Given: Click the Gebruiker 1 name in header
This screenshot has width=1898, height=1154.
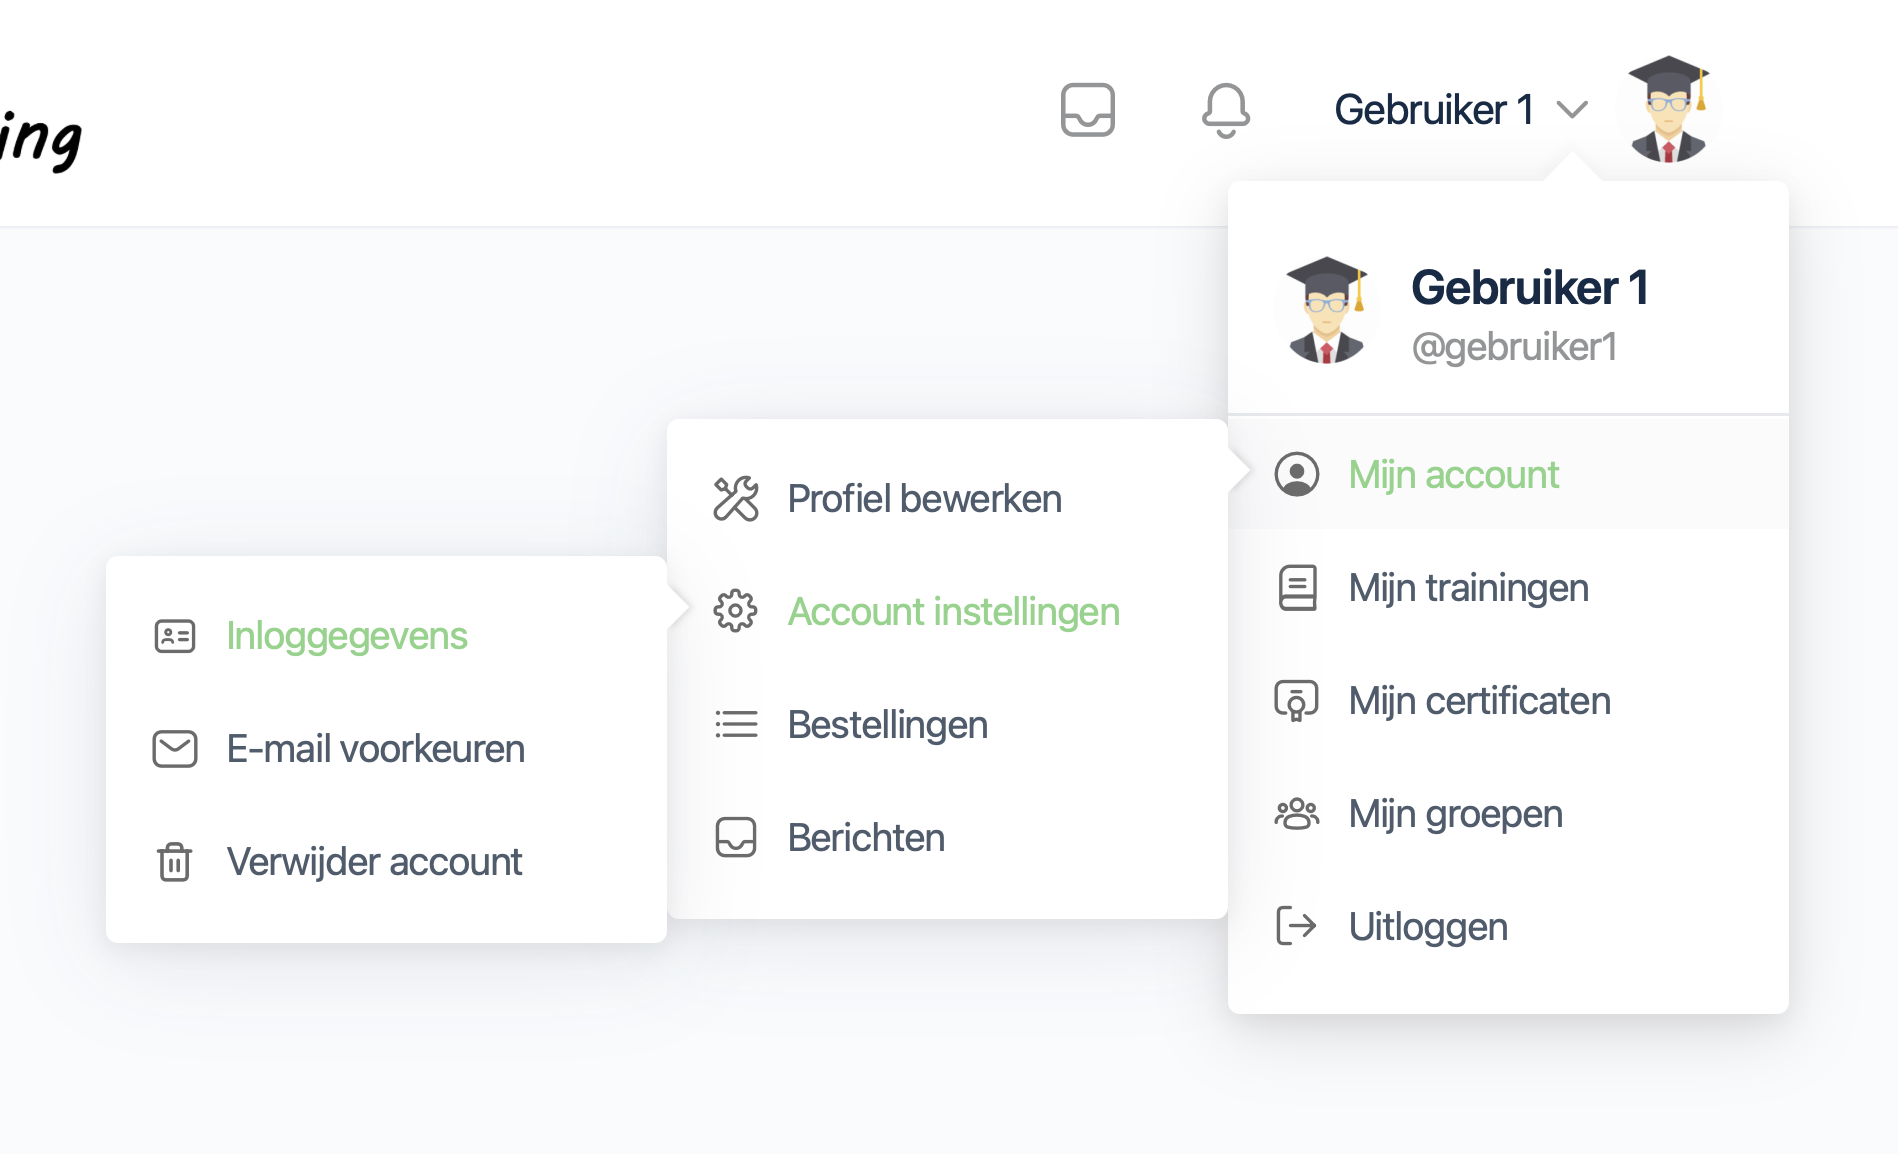Looking at the screenshot, I should coord(1434,109).
